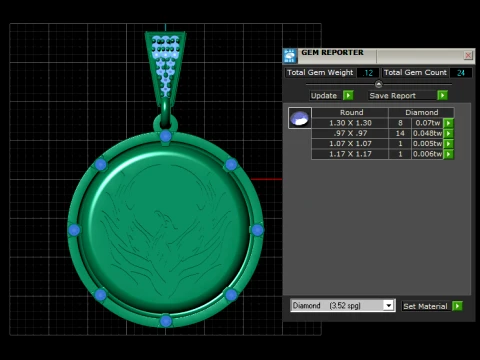Collapse the panel with the small up-arrow handle
Viewport: 480px width, 360px height.
coord(378,84)
